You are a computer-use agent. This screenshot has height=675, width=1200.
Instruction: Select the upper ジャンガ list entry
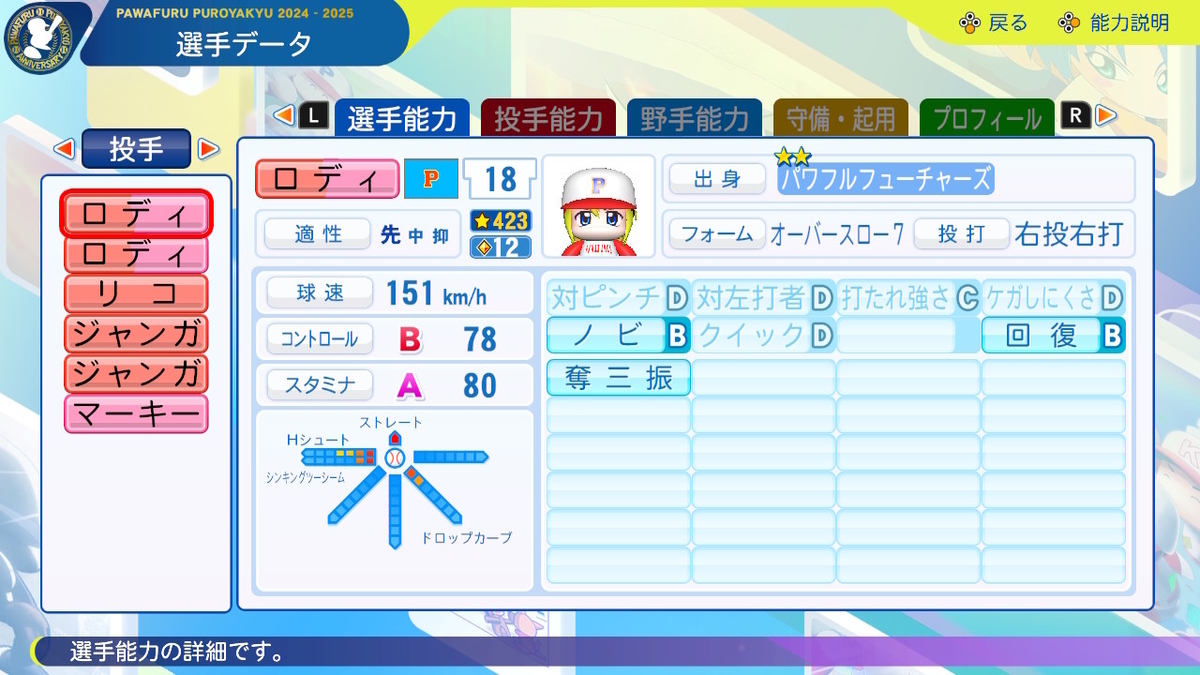(x=136, y=333)
